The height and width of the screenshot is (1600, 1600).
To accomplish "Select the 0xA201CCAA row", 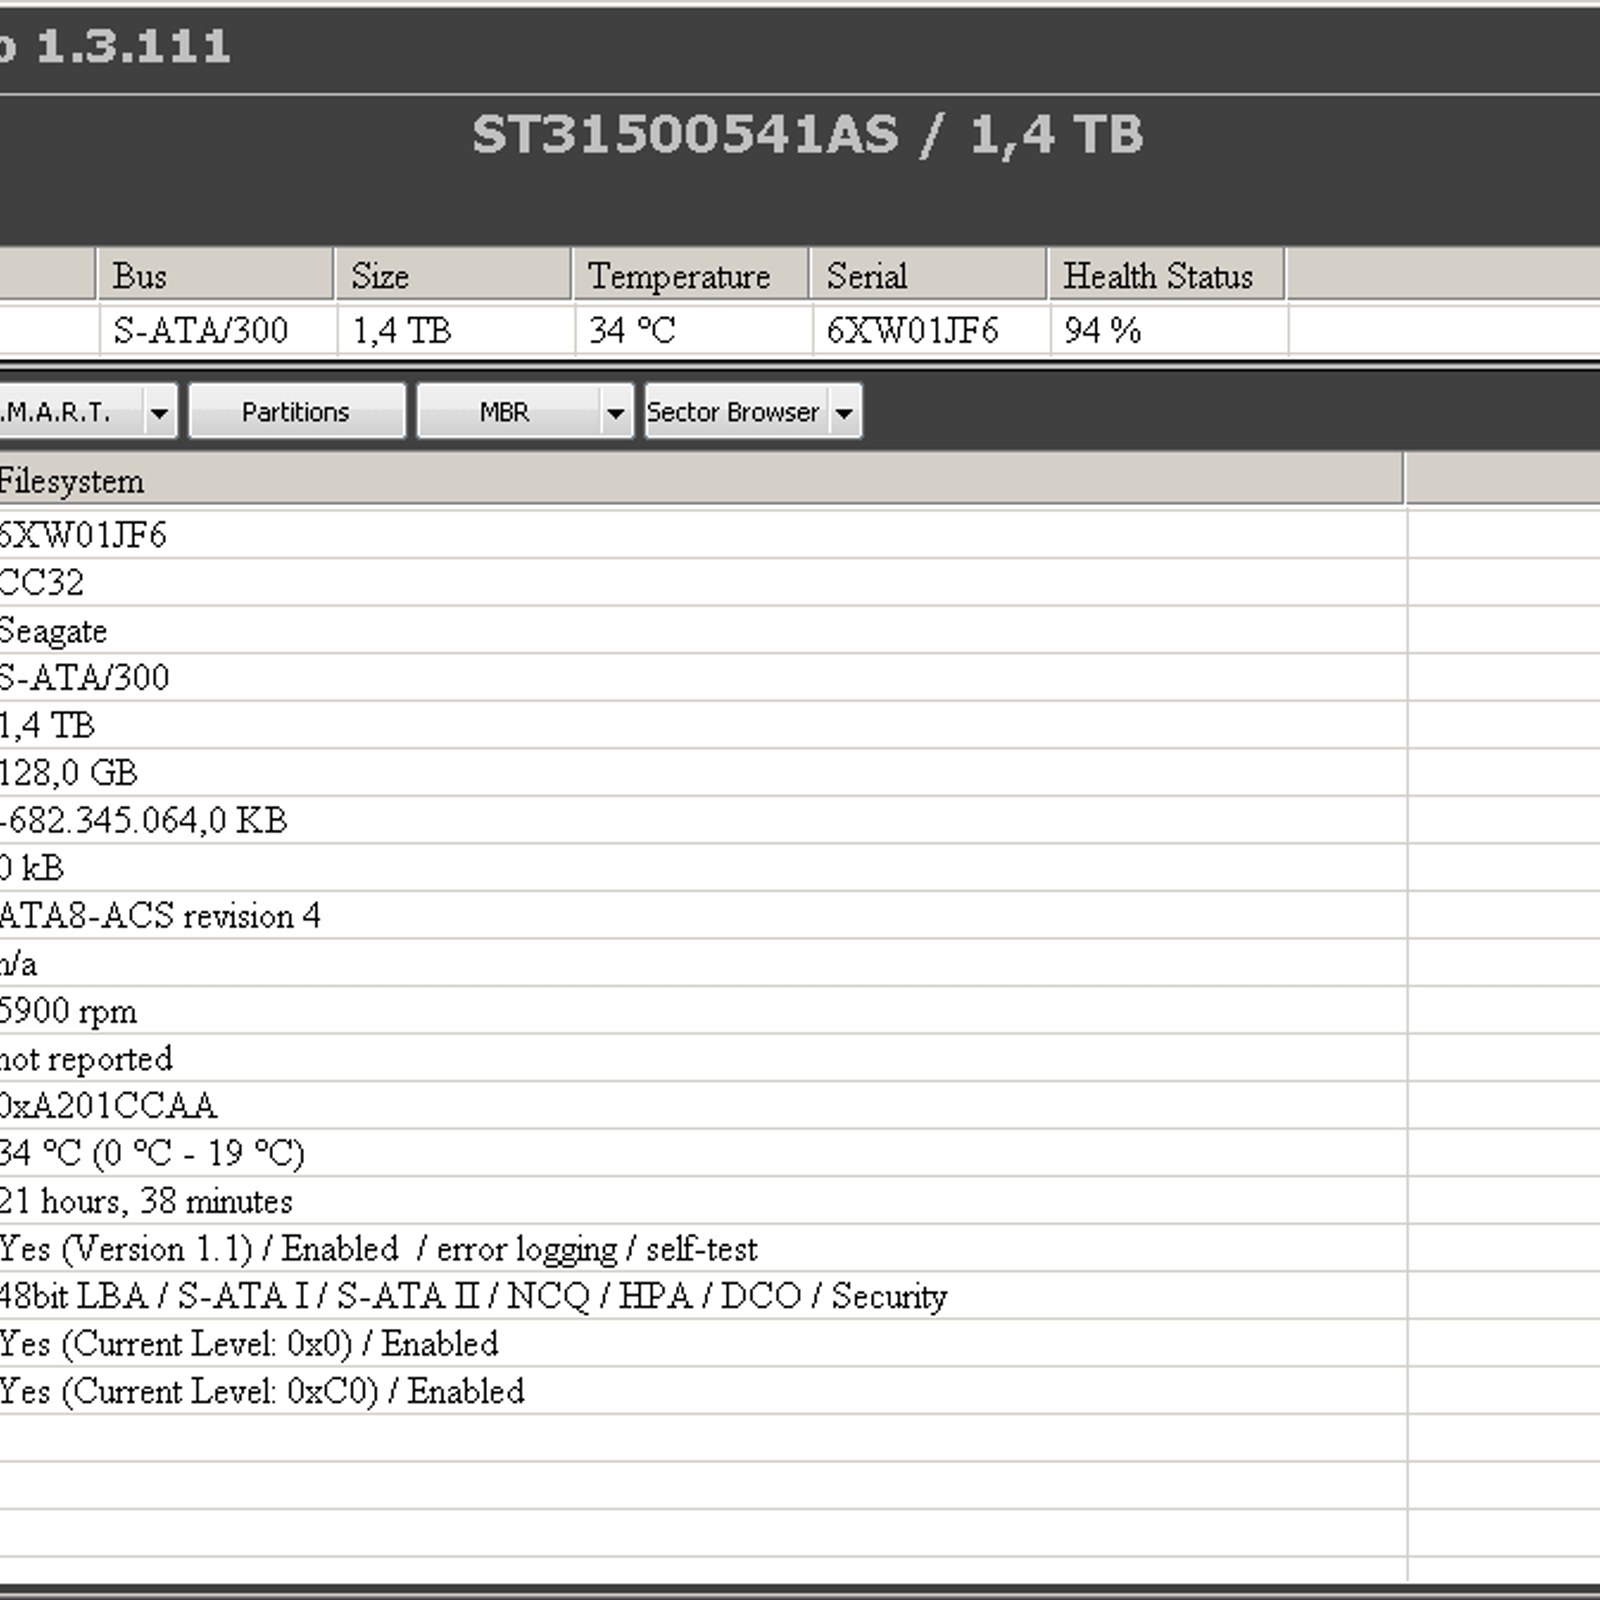I will click(x=702, y=1105).
